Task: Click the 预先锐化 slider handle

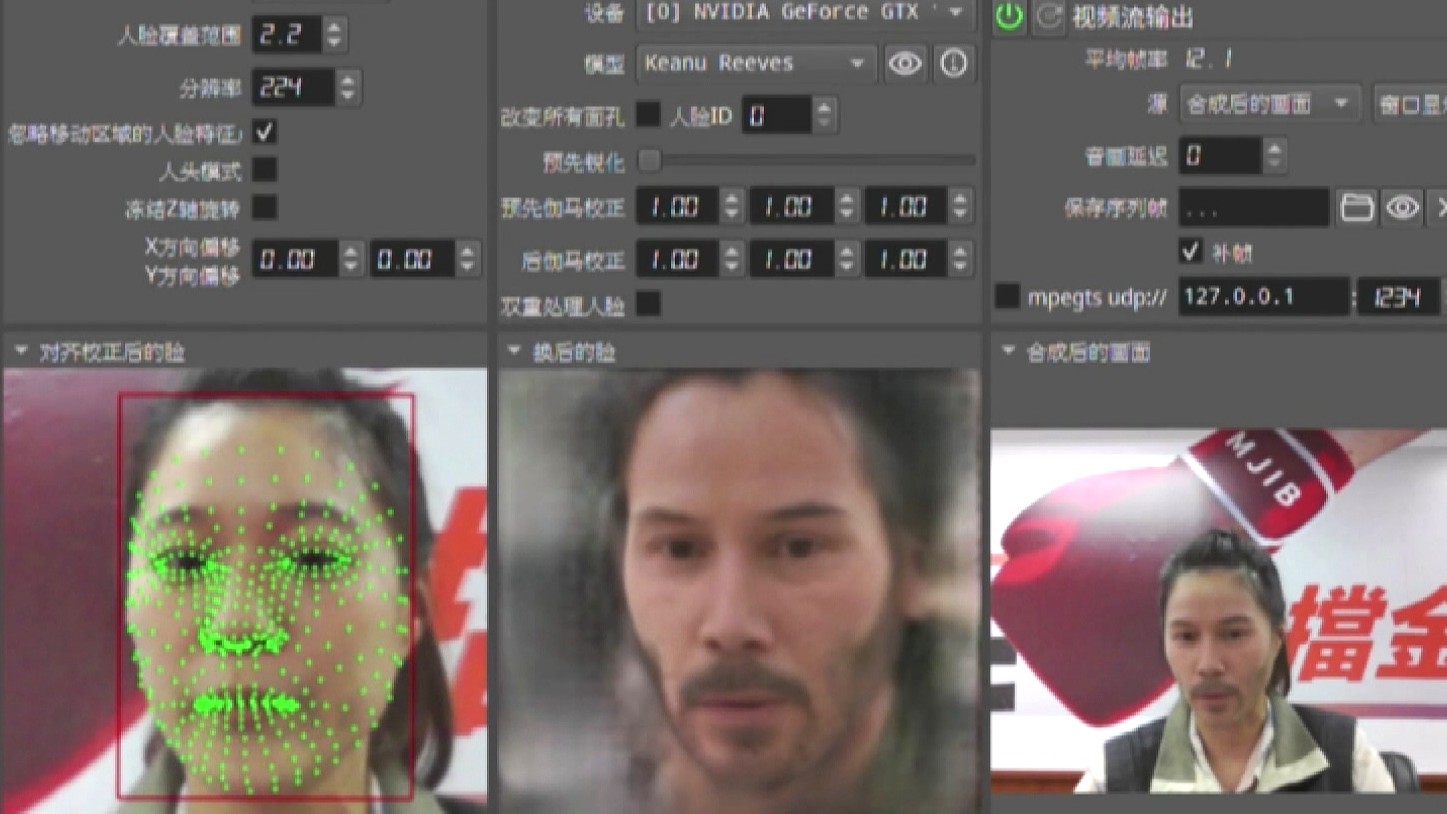Action: click(649, 160)
